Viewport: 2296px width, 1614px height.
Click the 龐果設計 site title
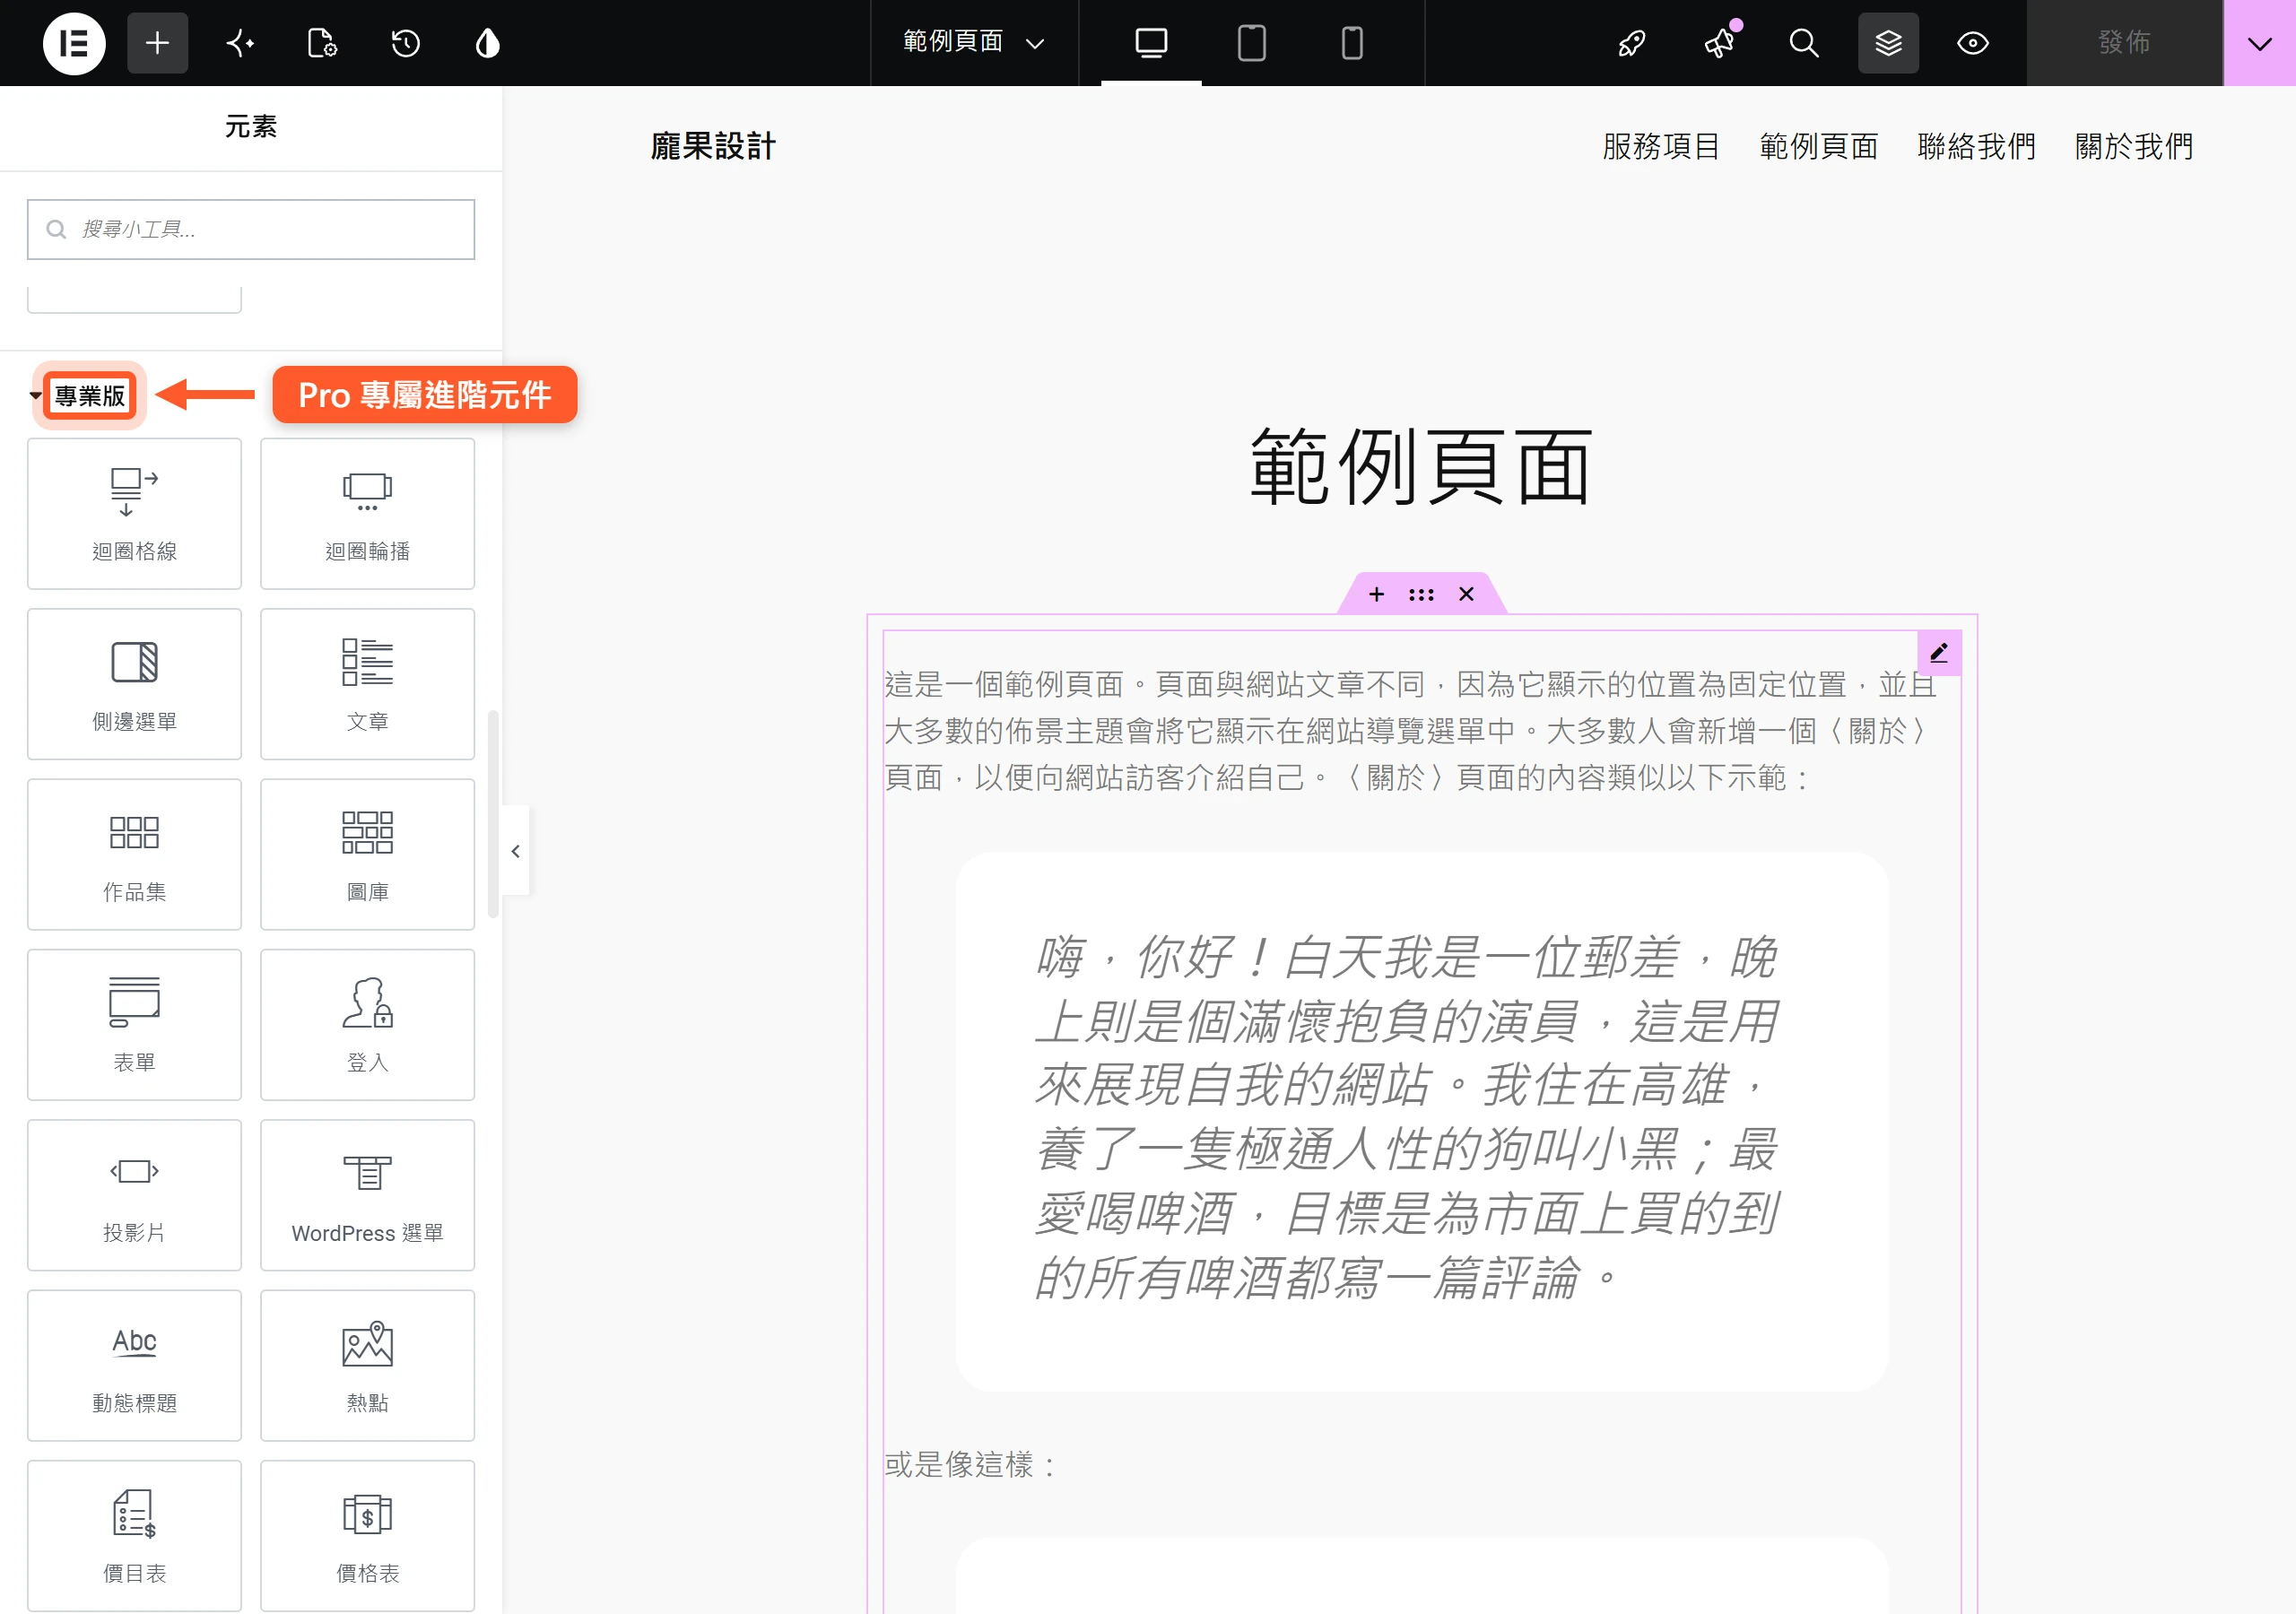coord(713,147)
